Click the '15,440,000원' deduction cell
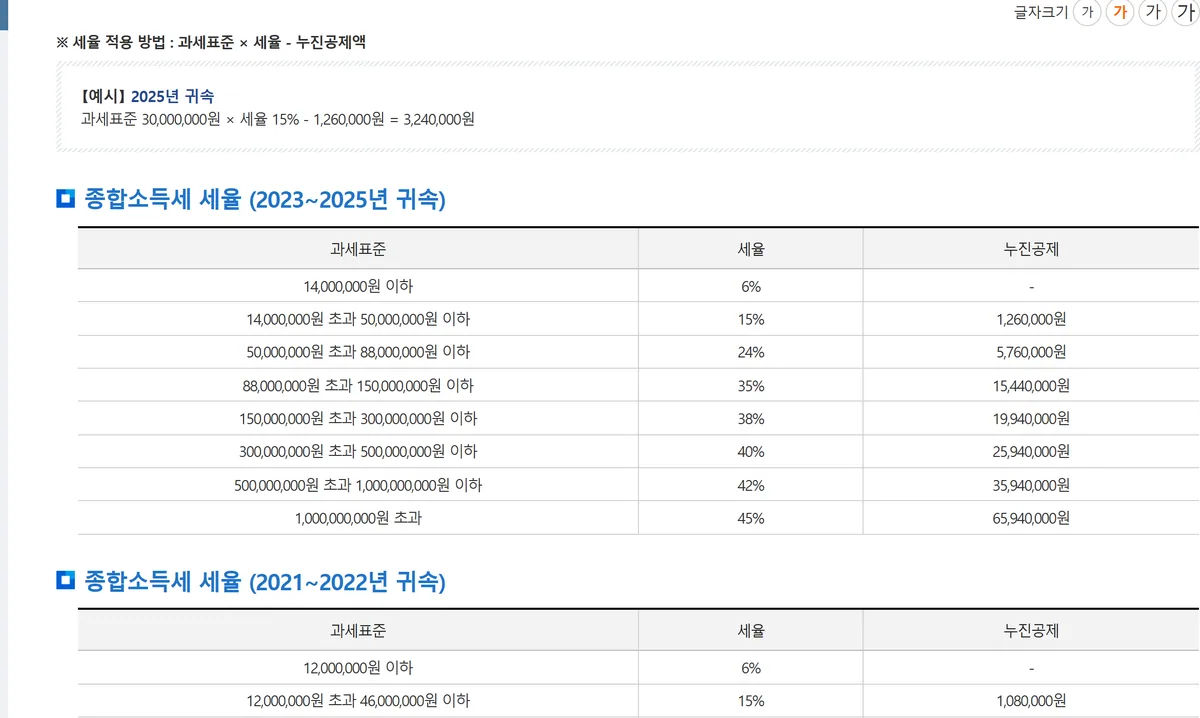Viewport: 1200px width, 718px height. point(1031,385)
